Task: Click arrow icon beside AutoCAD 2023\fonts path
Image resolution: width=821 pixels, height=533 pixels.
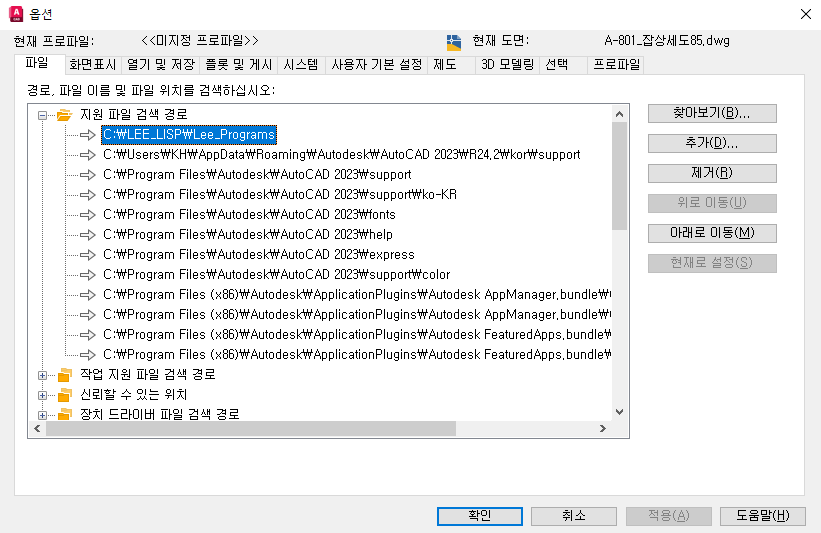Action: pos(87,215)
